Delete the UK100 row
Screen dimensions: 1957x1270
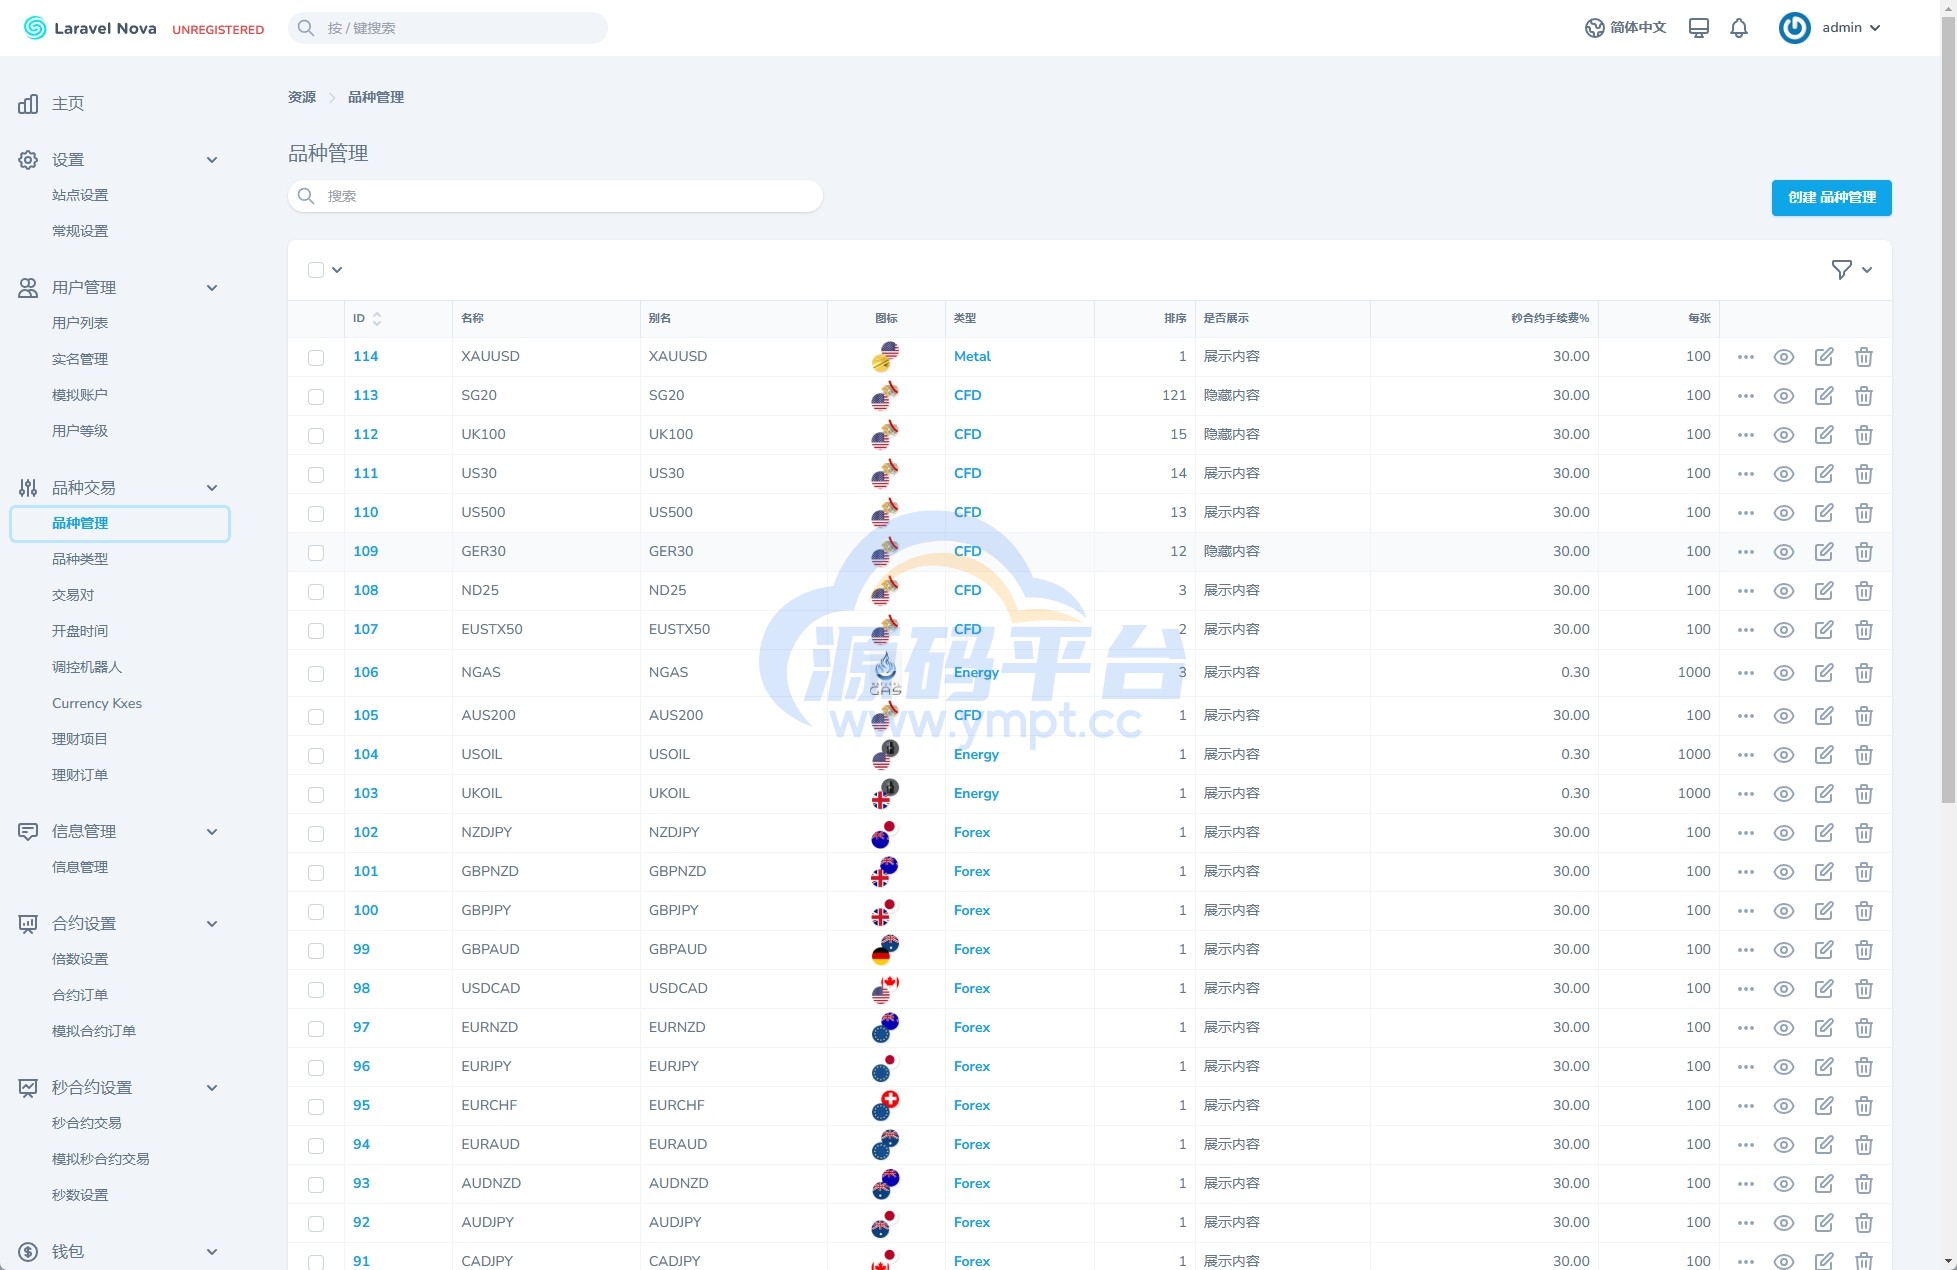pos(1864,435)
